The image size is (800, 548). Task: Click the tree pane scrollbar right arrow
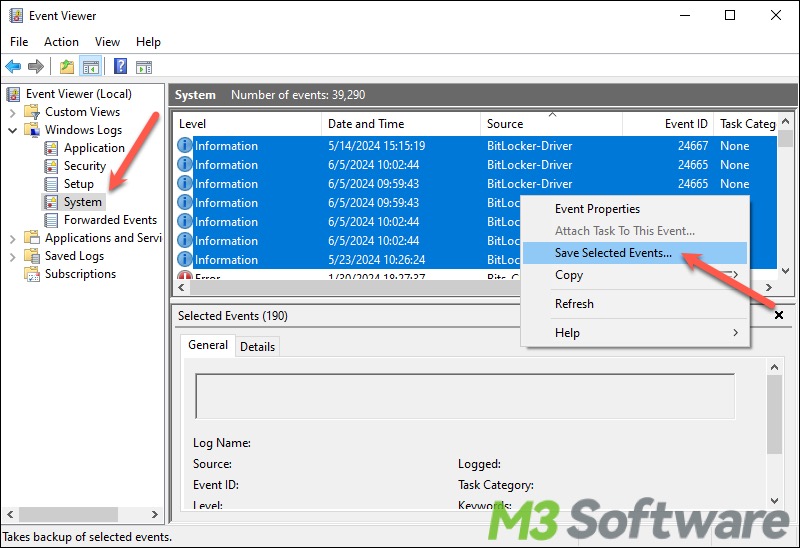[155, 514]
